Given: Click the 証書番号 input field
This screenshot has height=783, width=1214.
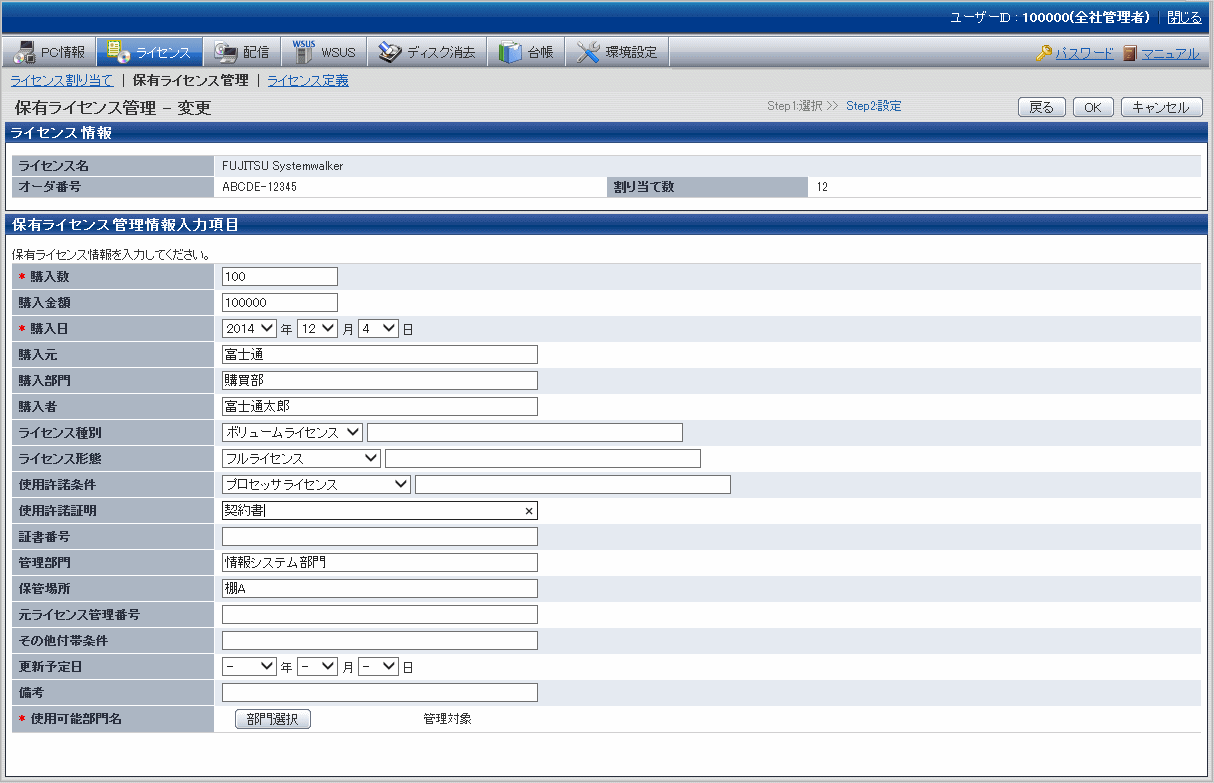Looking at the screenshot, I should [x=380, y=536].
